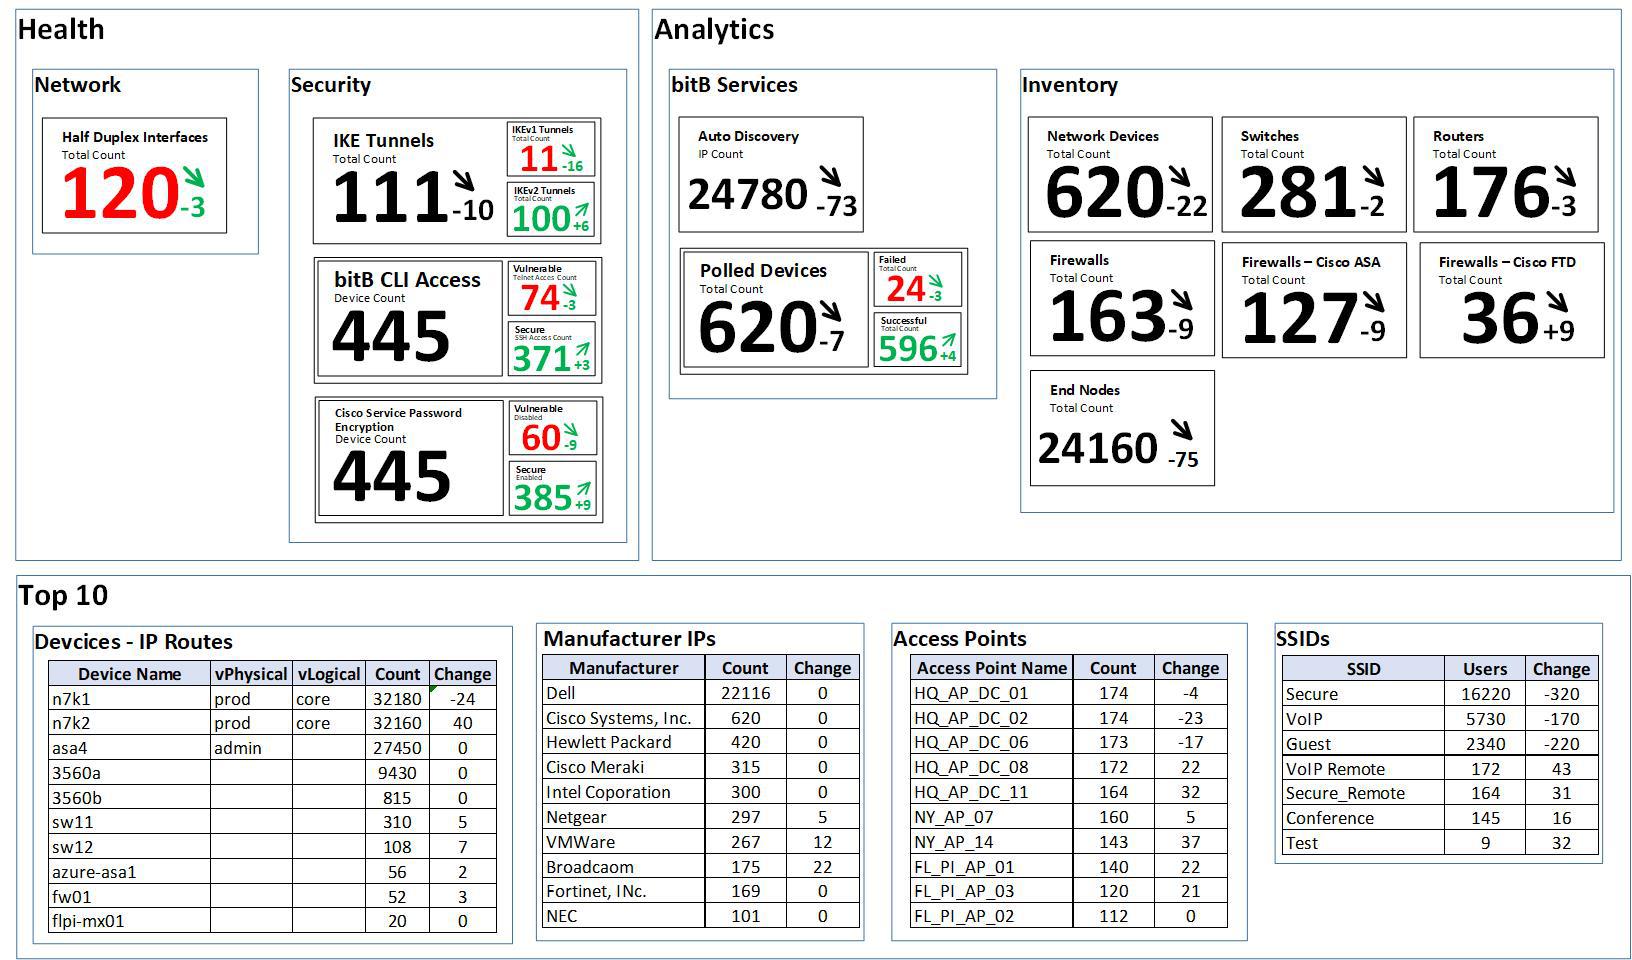Screen dimensions: 1632x960
Task: Click the Manufacturer column header
Action: click(x=623, y=668)
